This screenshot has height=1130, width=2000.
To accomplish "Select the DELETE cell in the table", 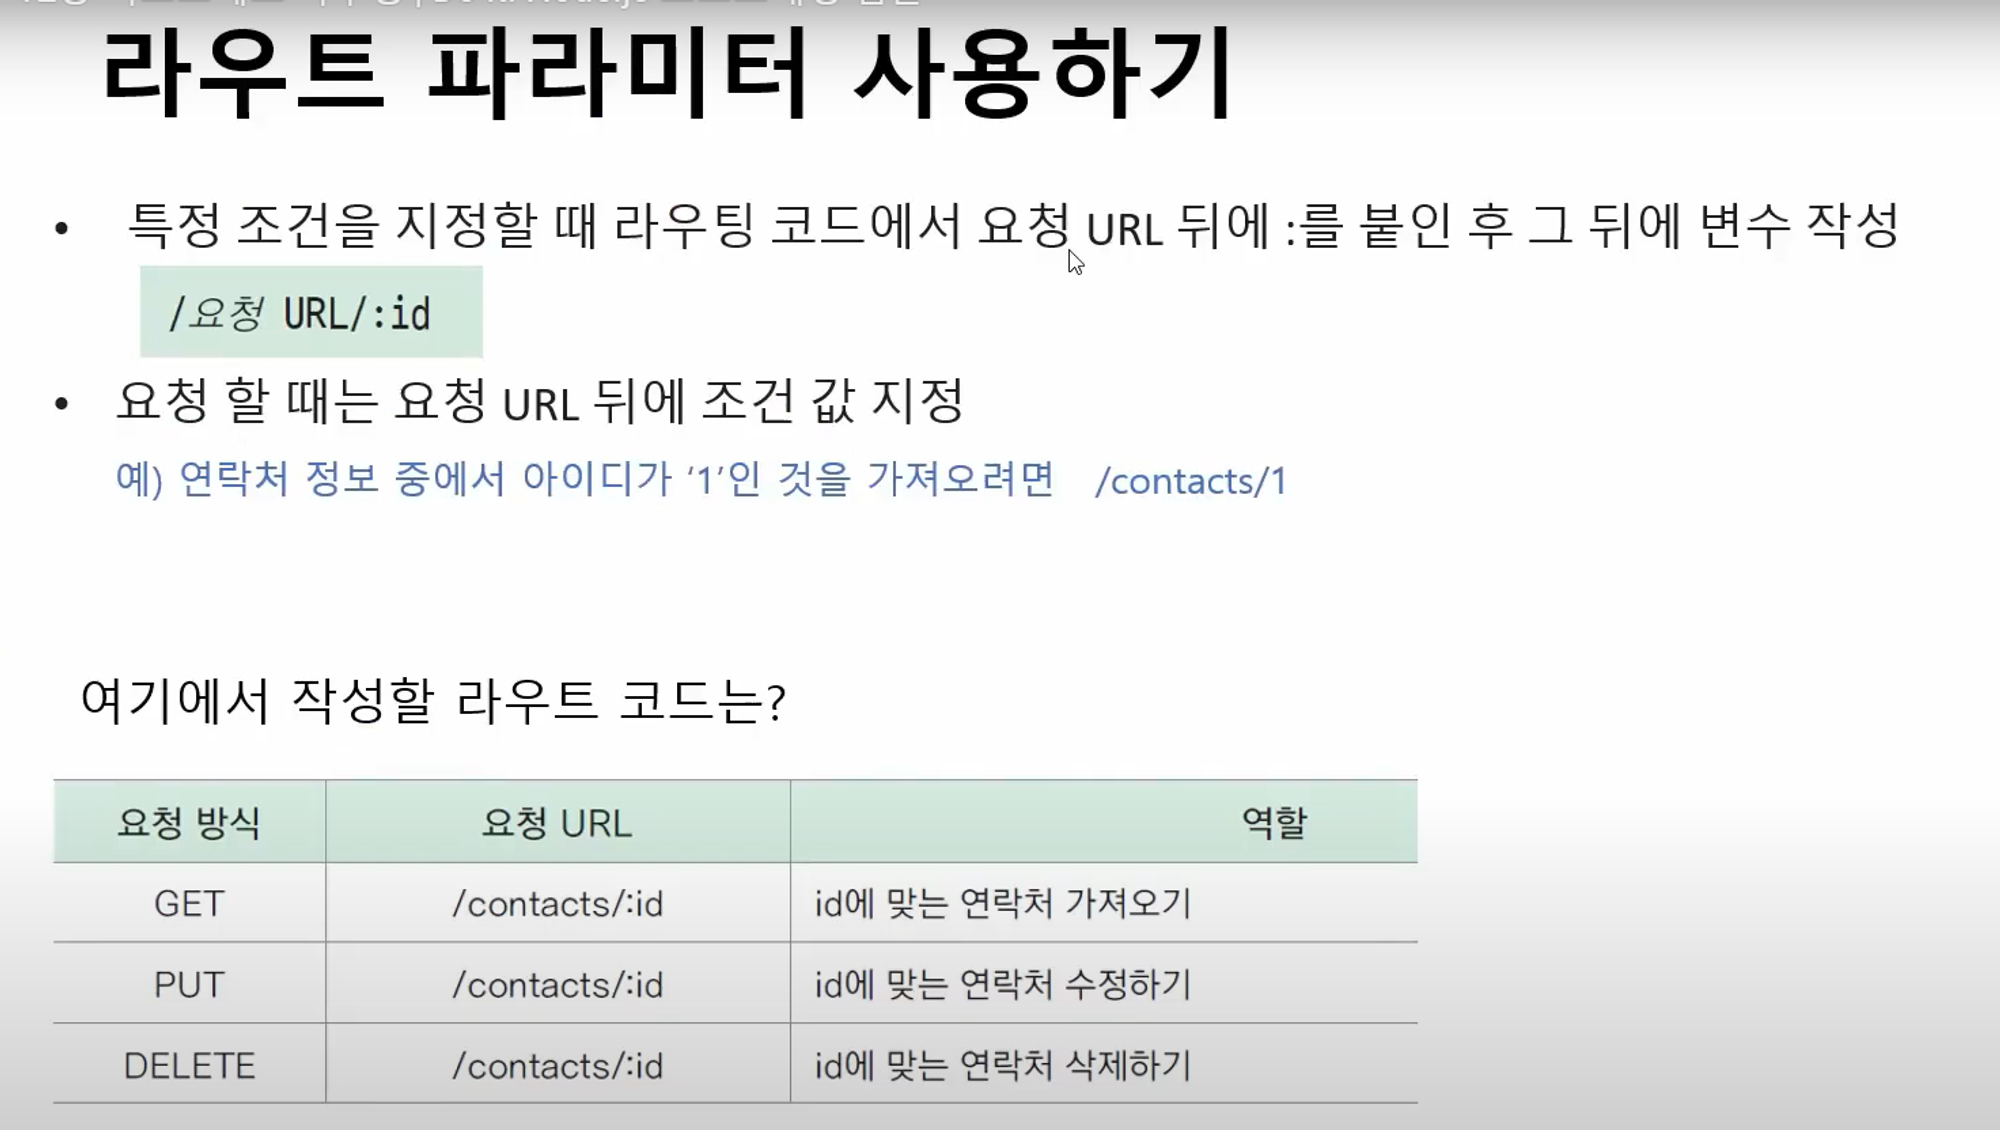I will click(189, 1066).
